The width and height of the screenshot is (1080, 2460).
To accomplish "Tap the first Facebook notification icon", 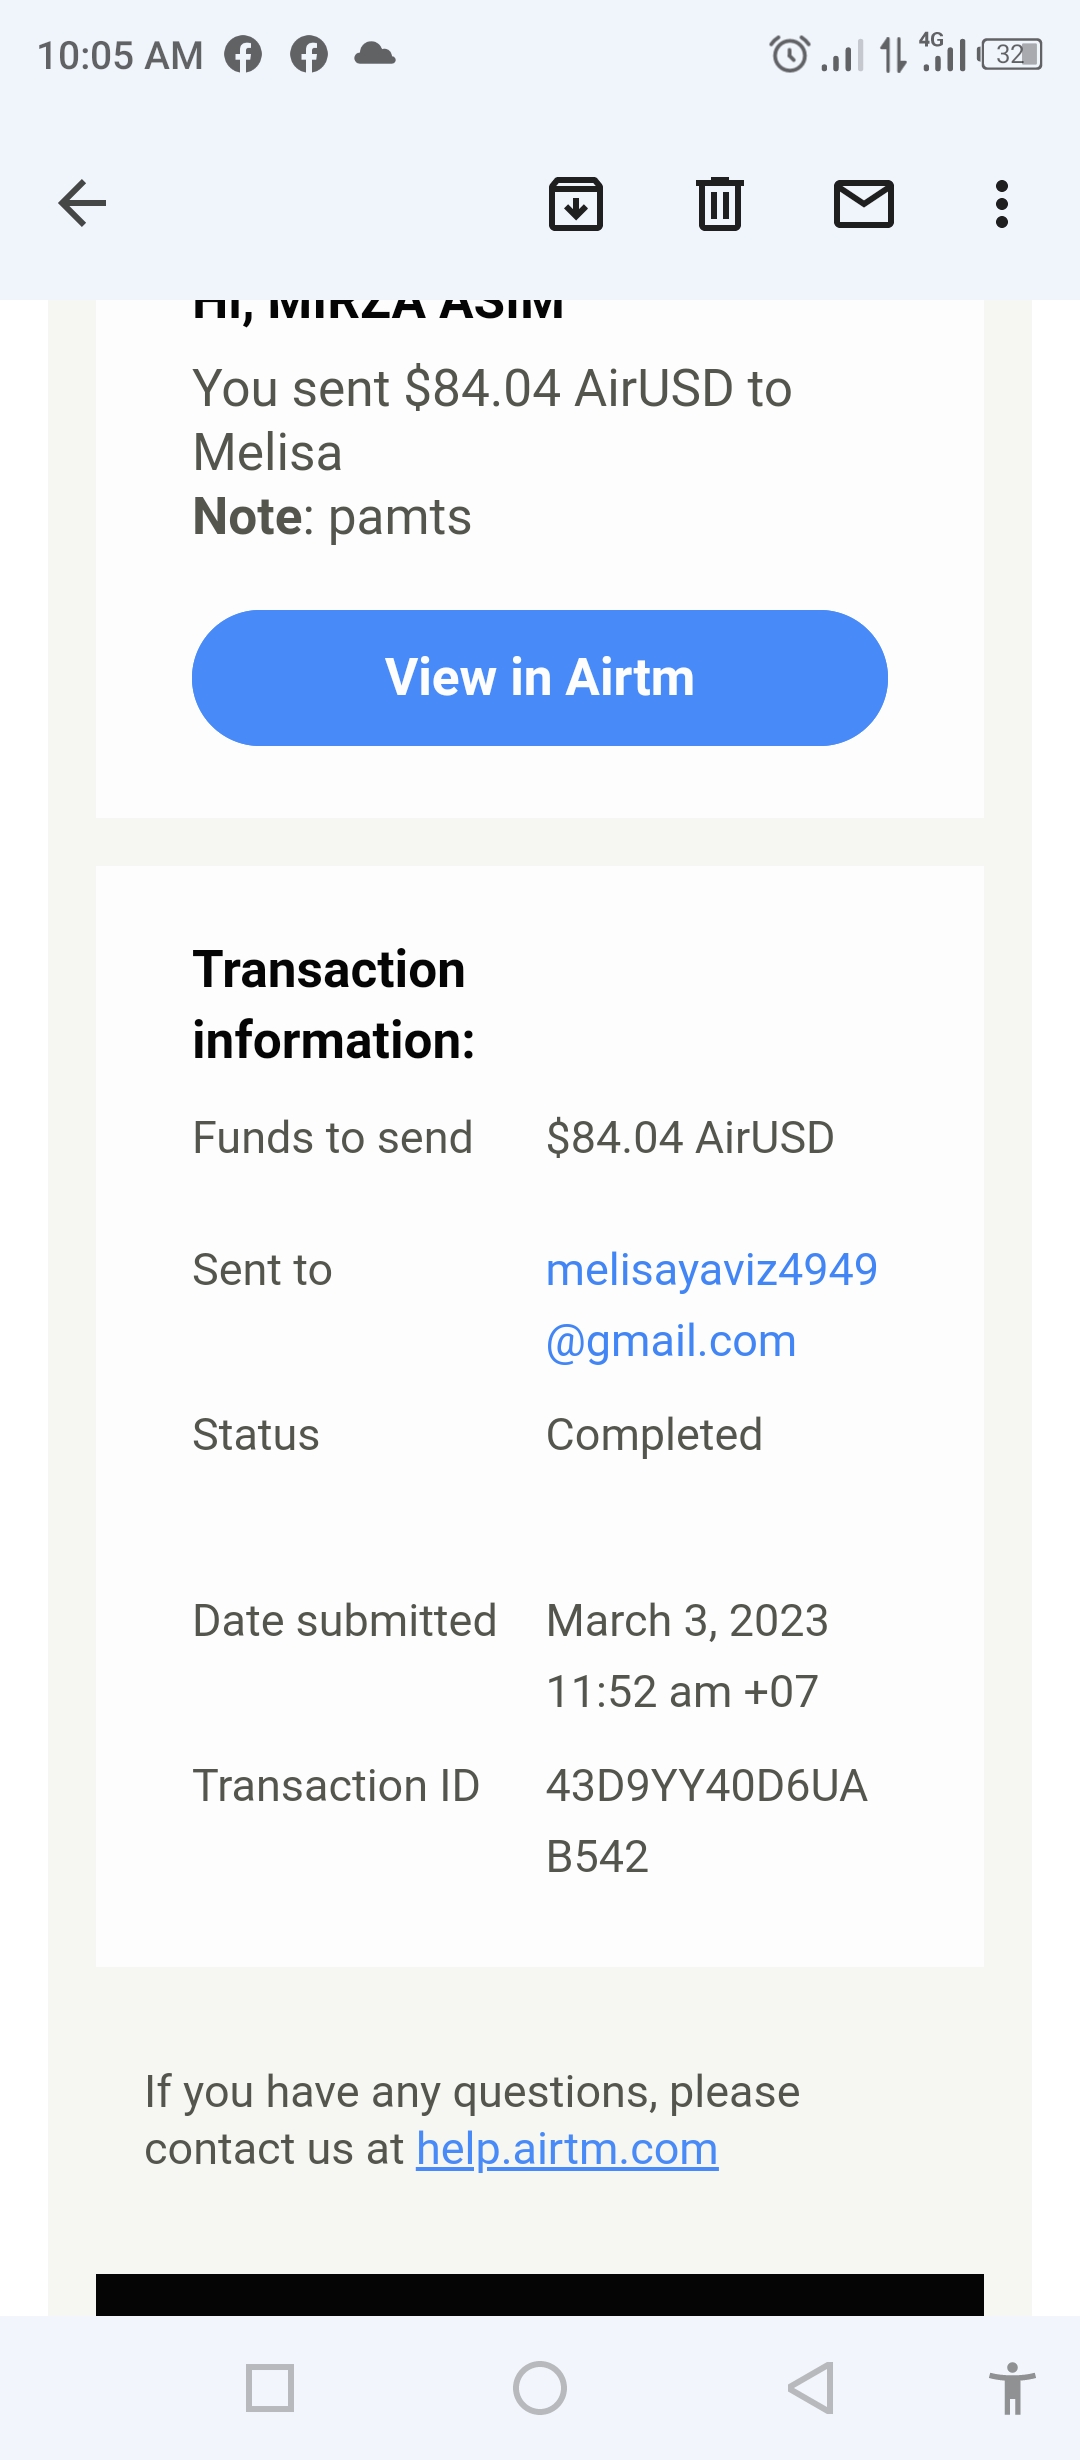I will (243, 54).
